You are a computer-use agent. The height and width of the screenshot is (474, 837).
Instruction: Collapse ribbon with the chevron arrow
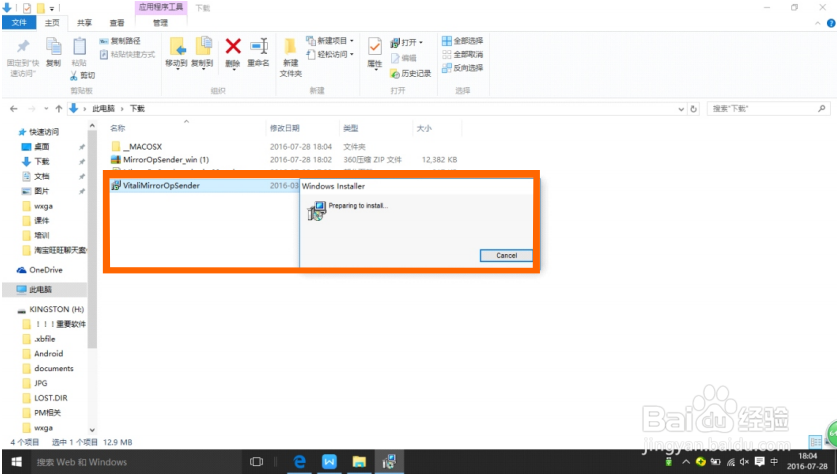point(818,23)
